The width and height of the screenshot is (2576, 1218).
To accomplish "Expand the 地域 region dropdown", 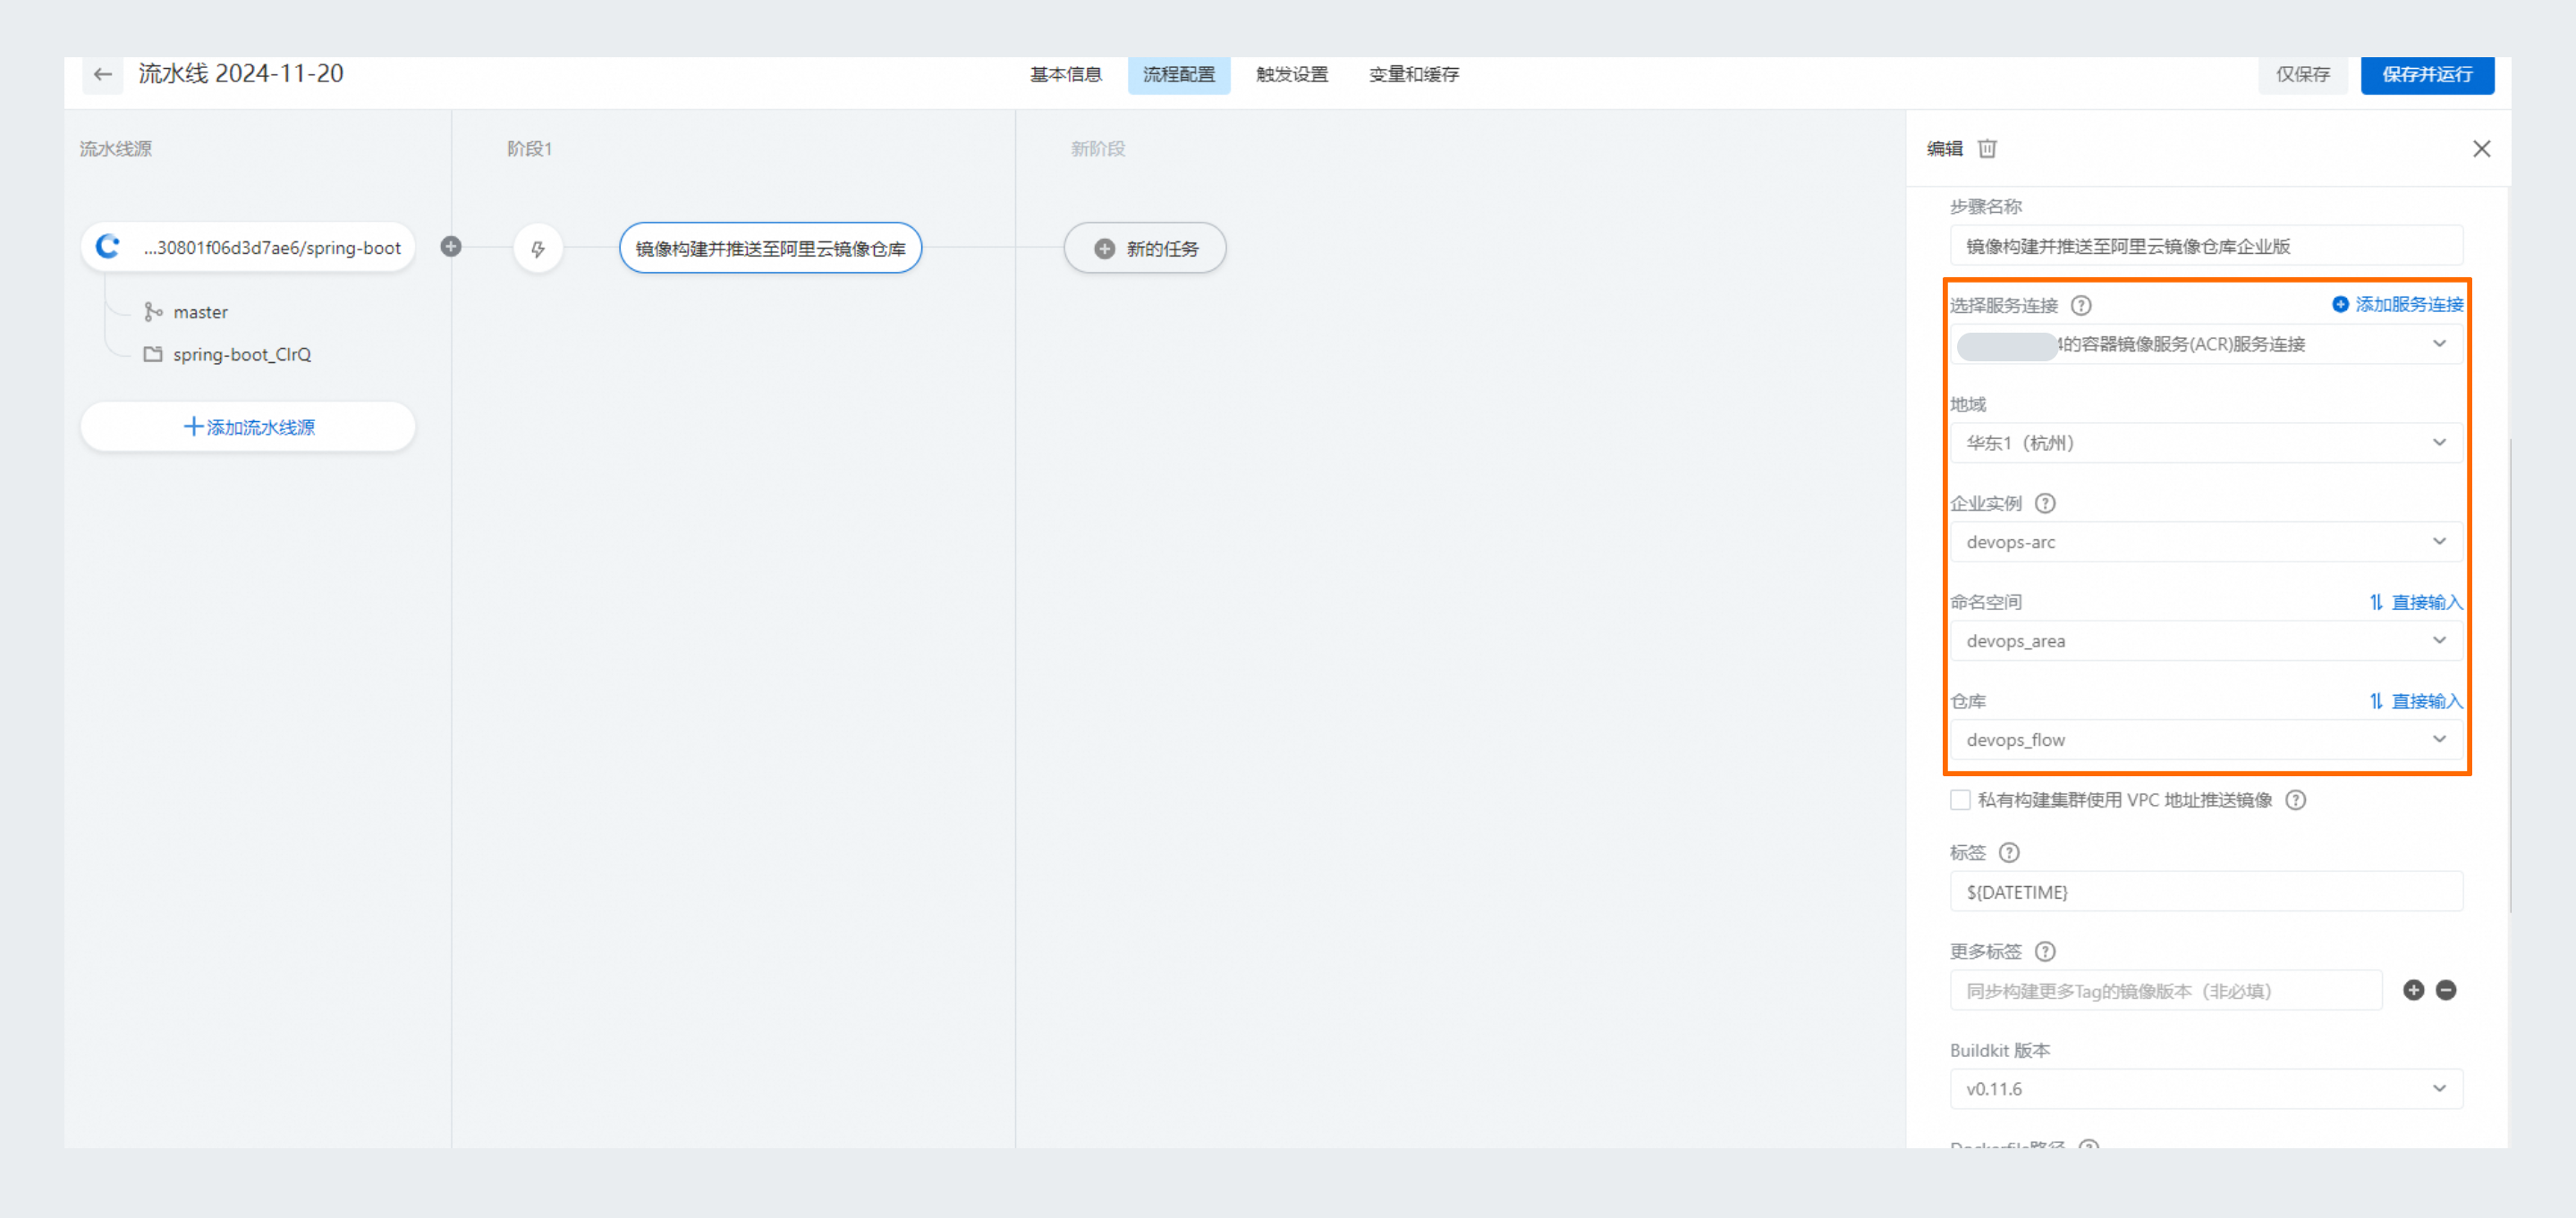I will (x=2206, y=442).
